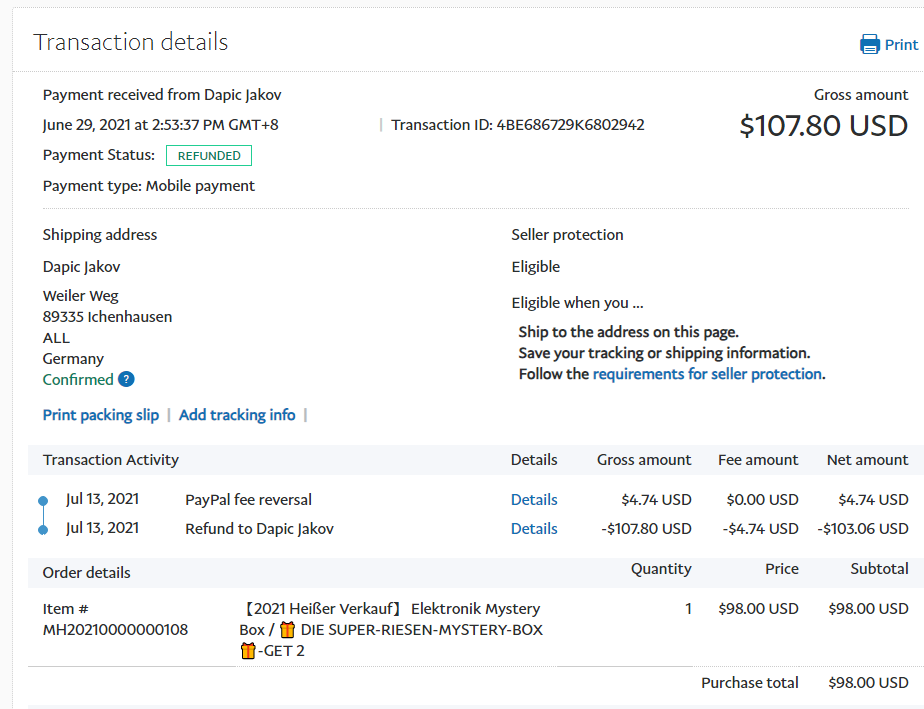The width and height of the screenshot is (924, 709).
Task: Click the Transaction Activity section header
Action: click(111, 460)
